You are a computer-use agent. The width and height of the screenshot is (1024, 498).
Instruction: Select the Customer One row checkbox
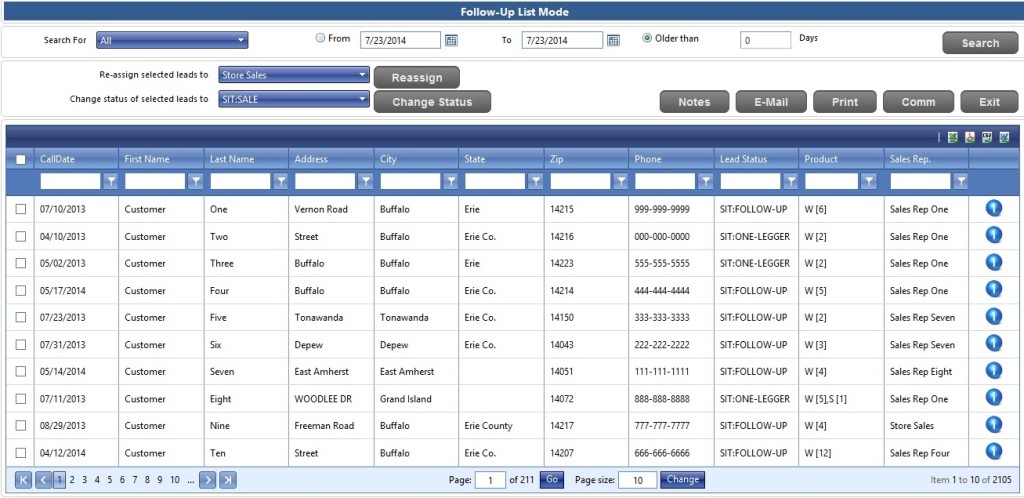click(x=21, y=209)
